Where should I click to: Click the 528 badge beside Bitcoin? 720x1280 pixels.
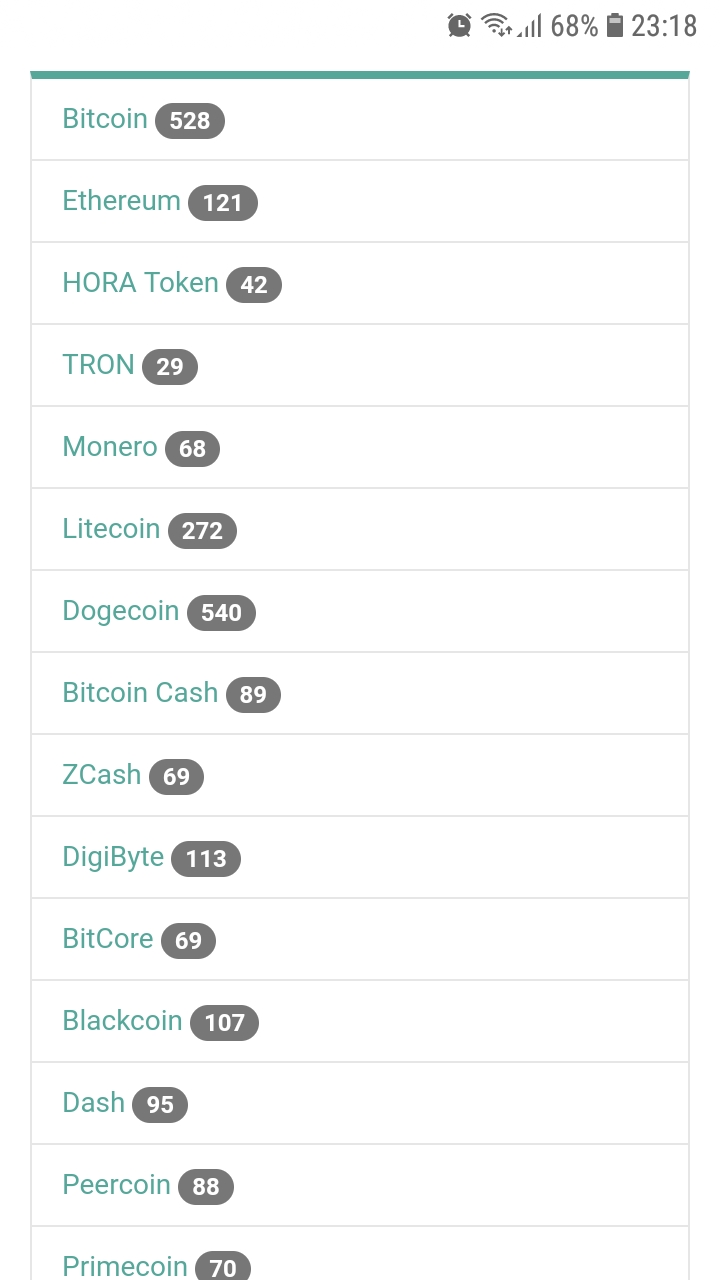[190, 121]
